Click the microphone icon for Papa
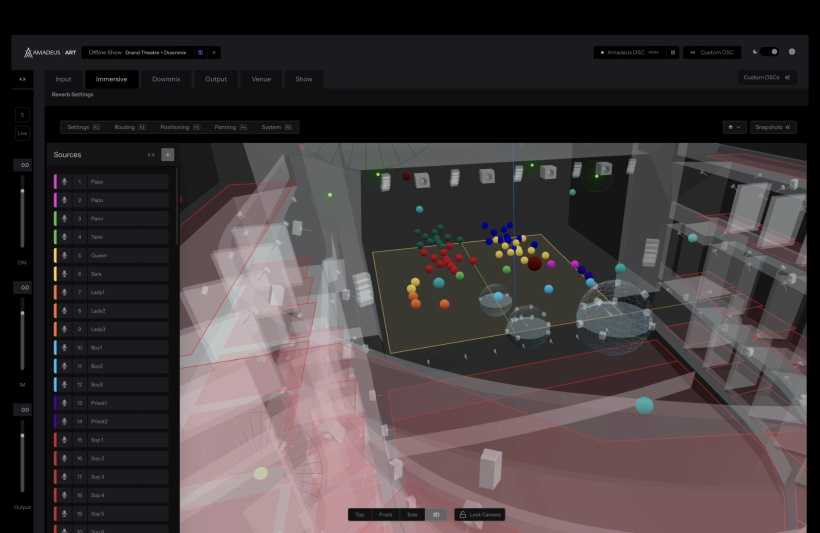 pyautogui.click(x=64, y=182)
